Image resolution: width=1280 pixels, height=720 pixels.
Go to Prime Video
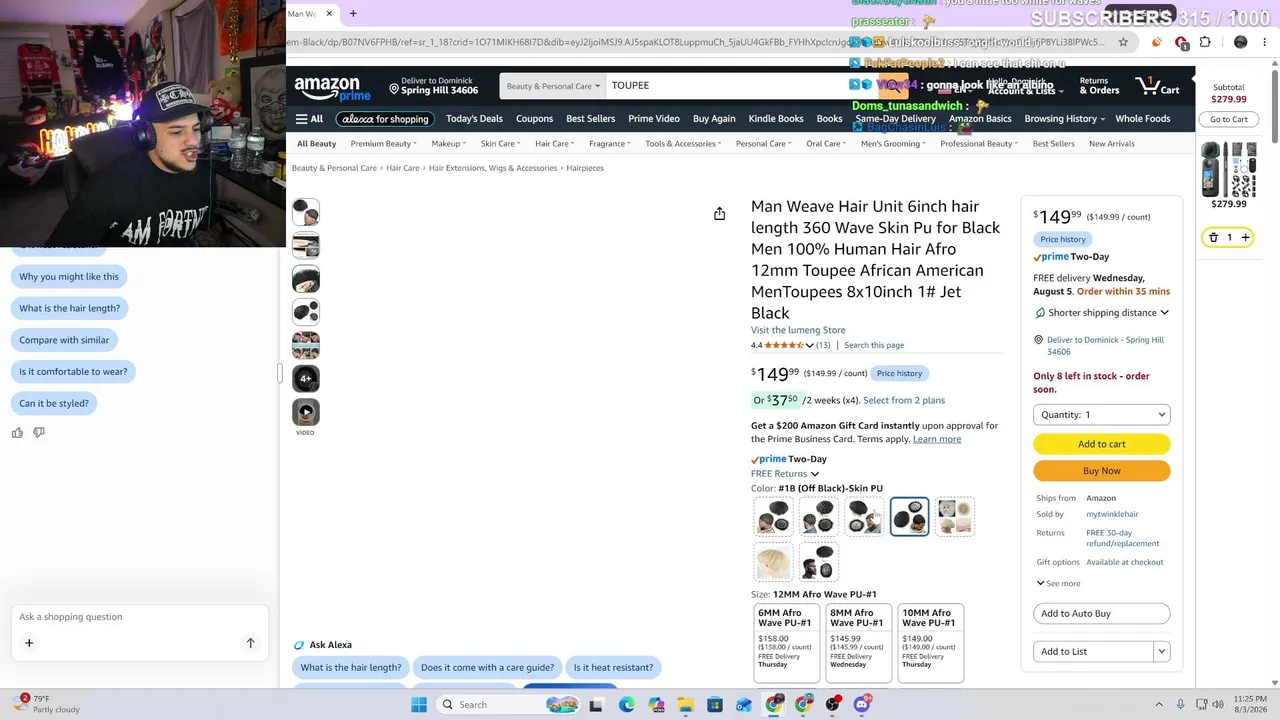coord(654,119)
